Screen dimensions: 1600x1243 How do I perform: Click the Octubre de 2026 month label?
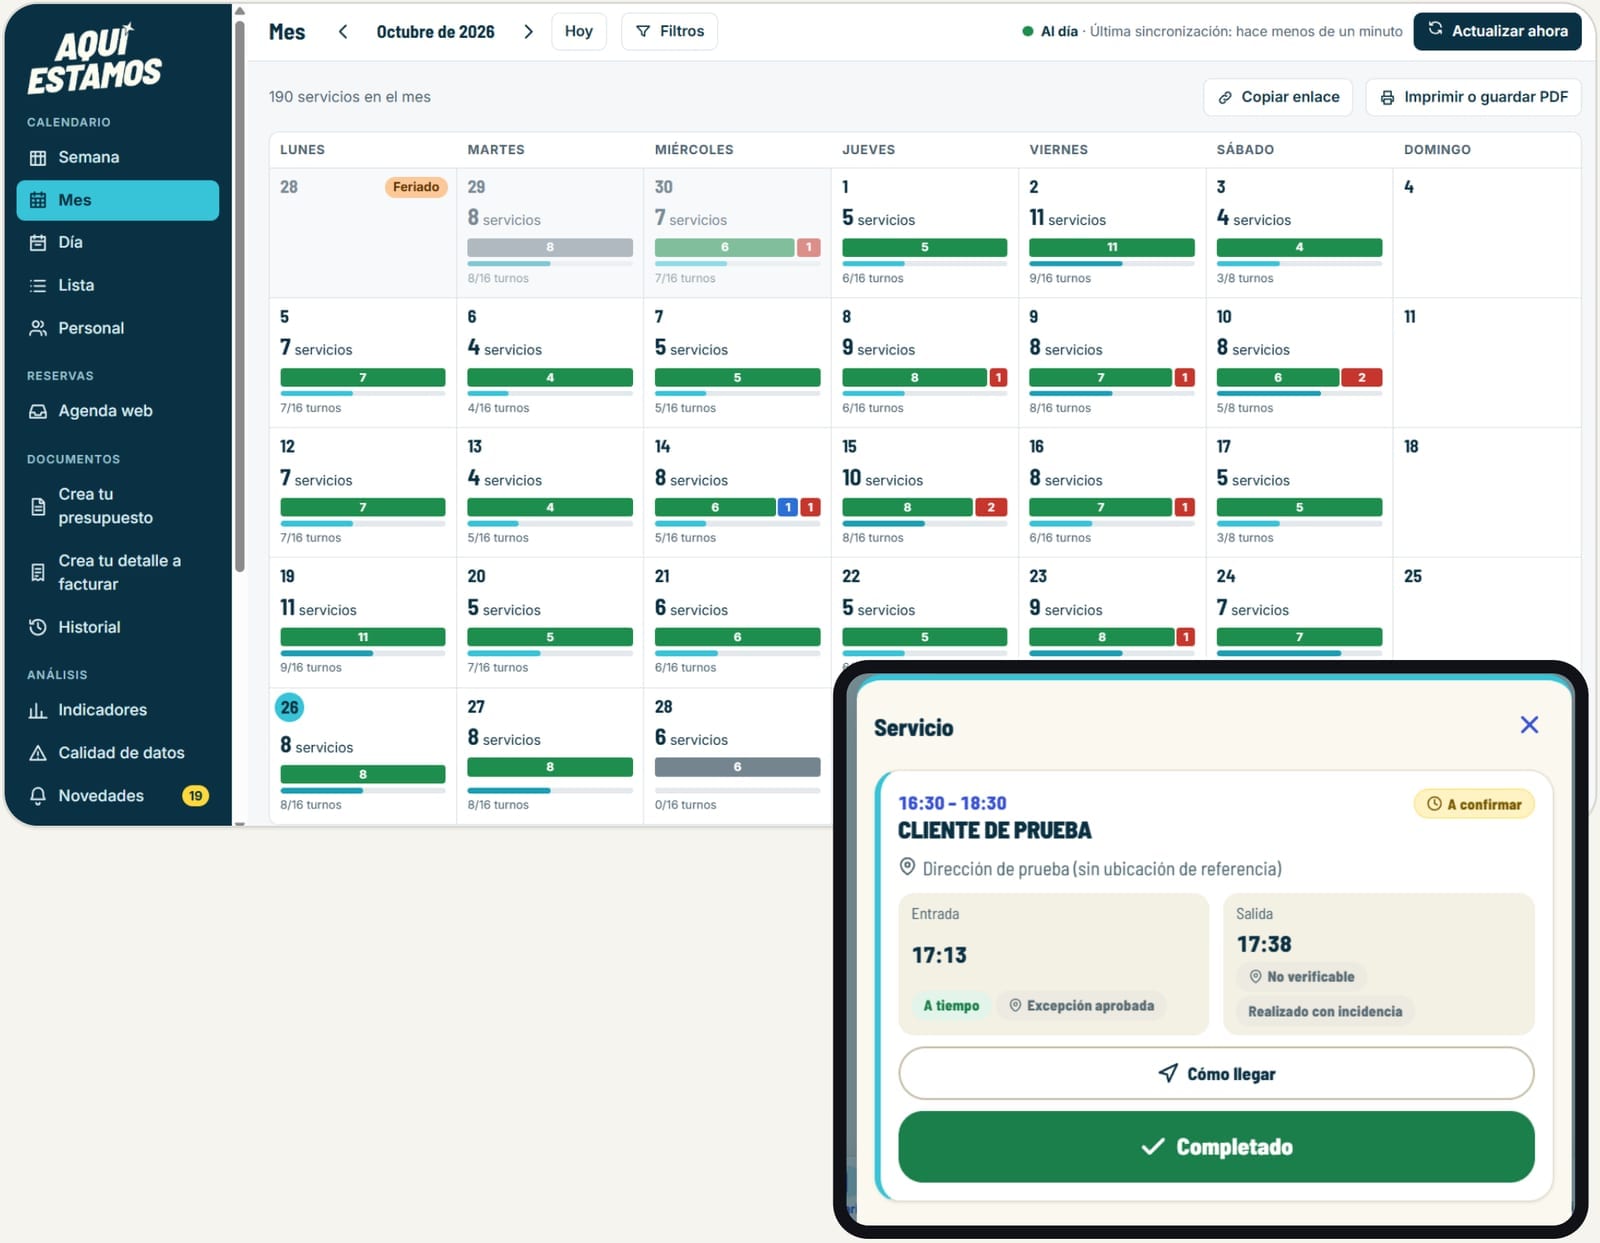click(435, 32)
